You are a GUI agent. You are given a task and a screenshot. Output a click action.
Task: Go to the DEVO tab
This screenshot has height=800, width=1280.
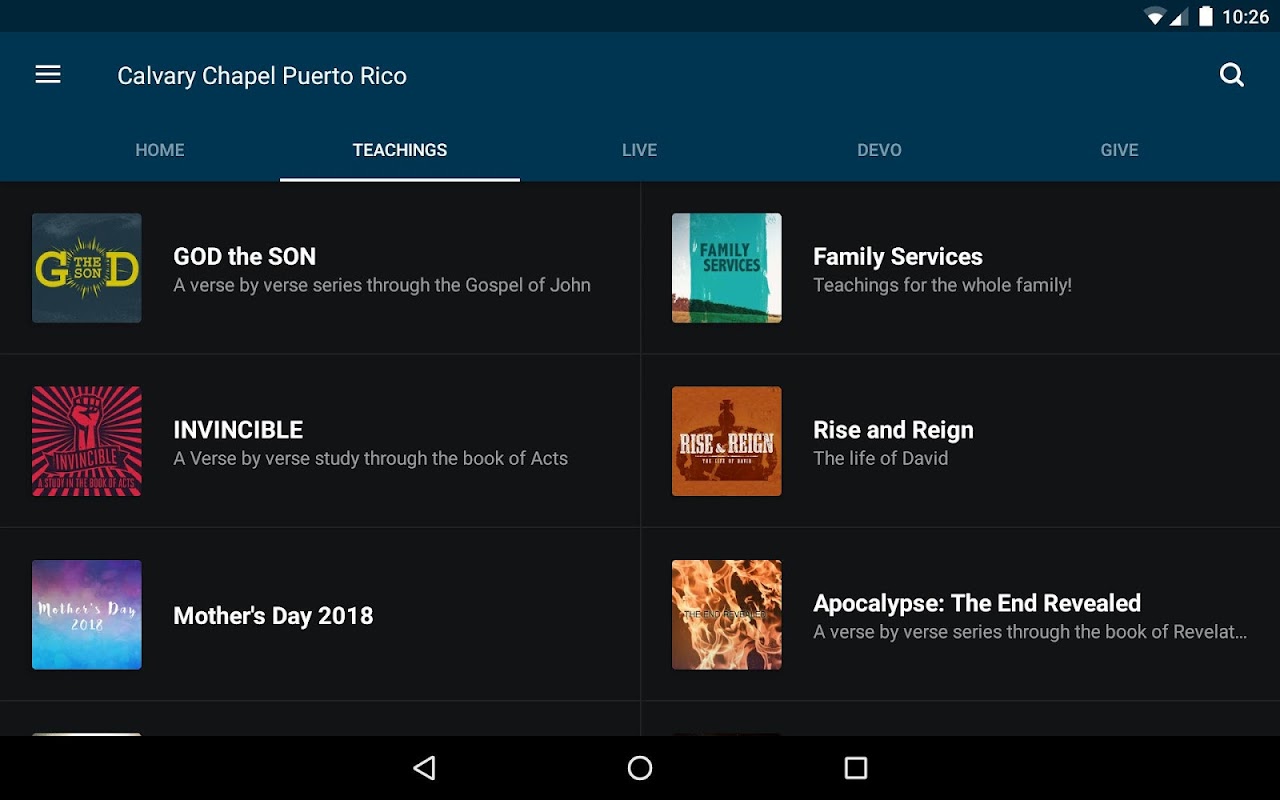[880, 150]
